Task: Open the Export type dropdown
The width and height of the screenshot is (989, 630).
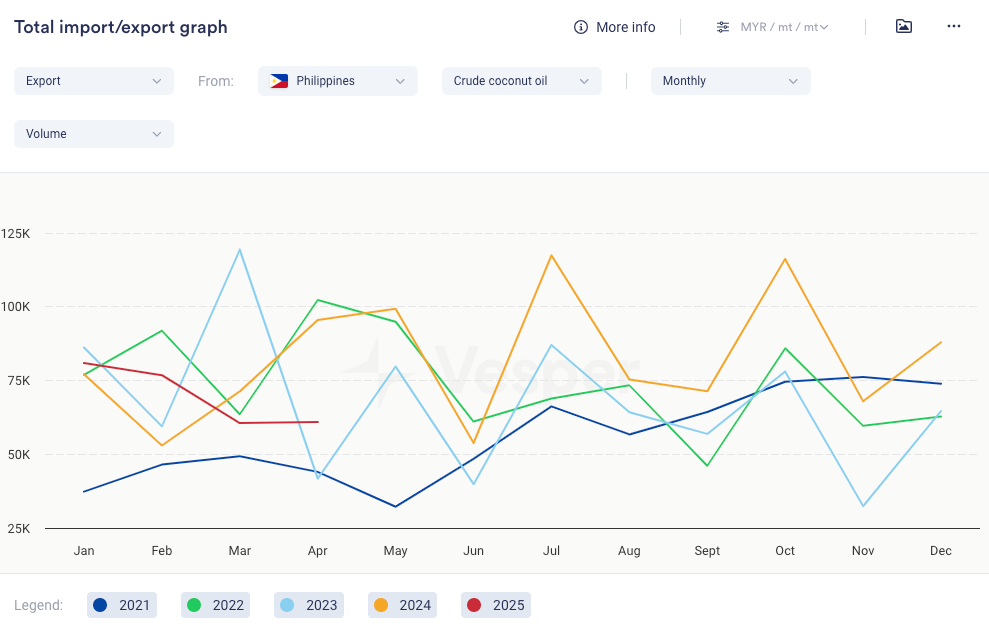Action: [94, 81]
